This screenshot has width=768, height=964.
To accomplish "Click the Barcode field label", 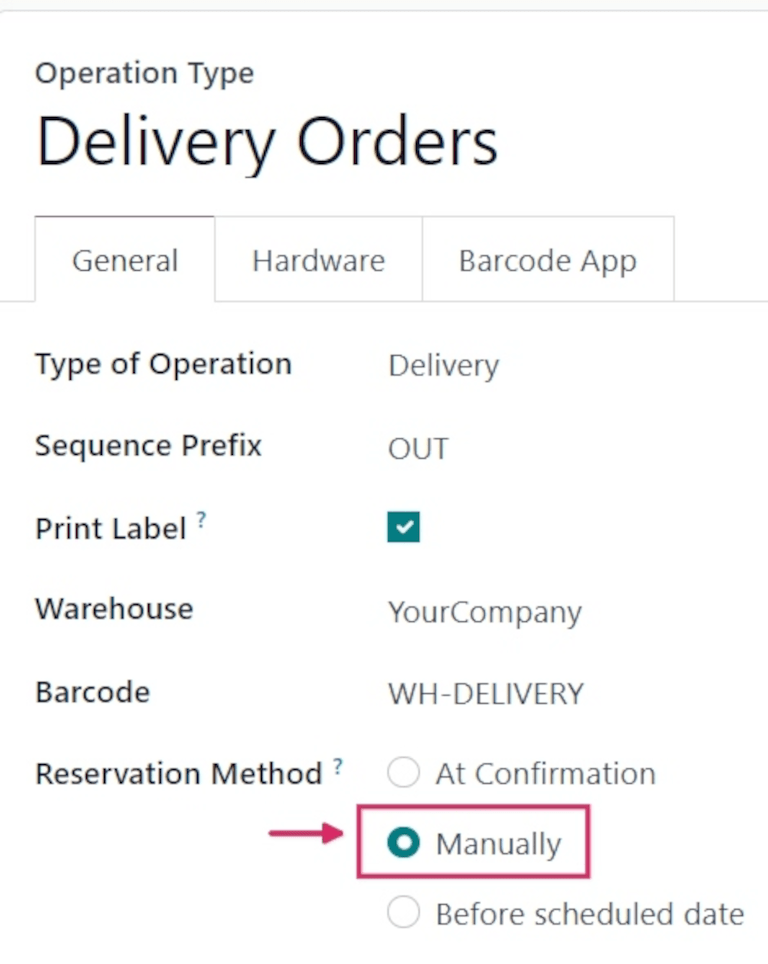I will coord(92,691).
